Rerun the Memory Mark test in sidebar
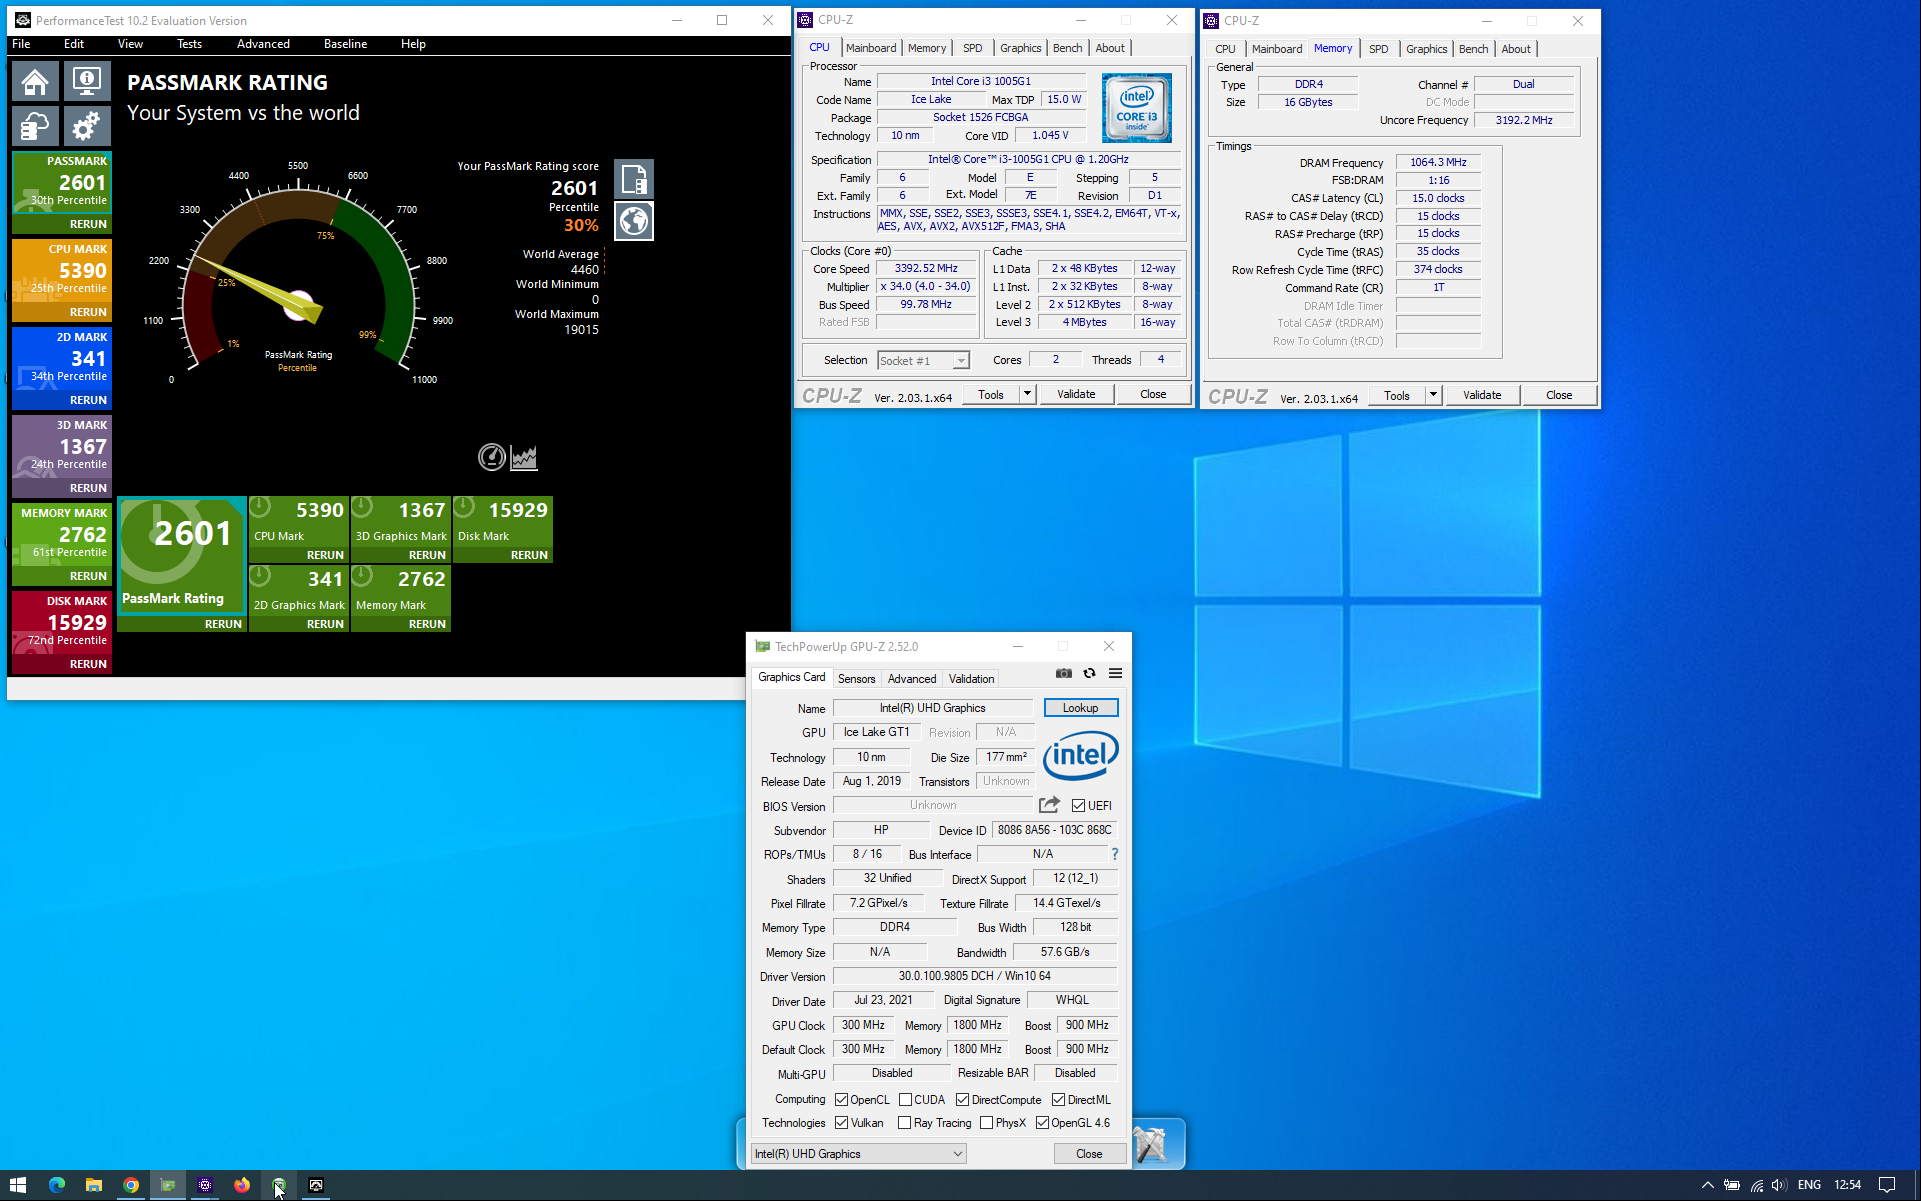 (88, 576)
